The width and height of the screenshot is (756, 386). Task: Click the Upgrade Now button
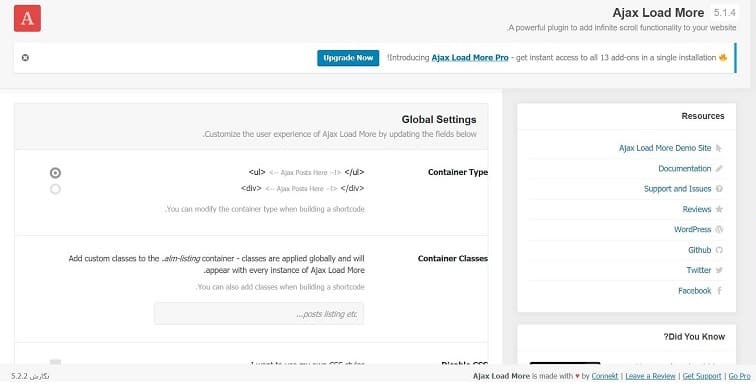[348, 58]
